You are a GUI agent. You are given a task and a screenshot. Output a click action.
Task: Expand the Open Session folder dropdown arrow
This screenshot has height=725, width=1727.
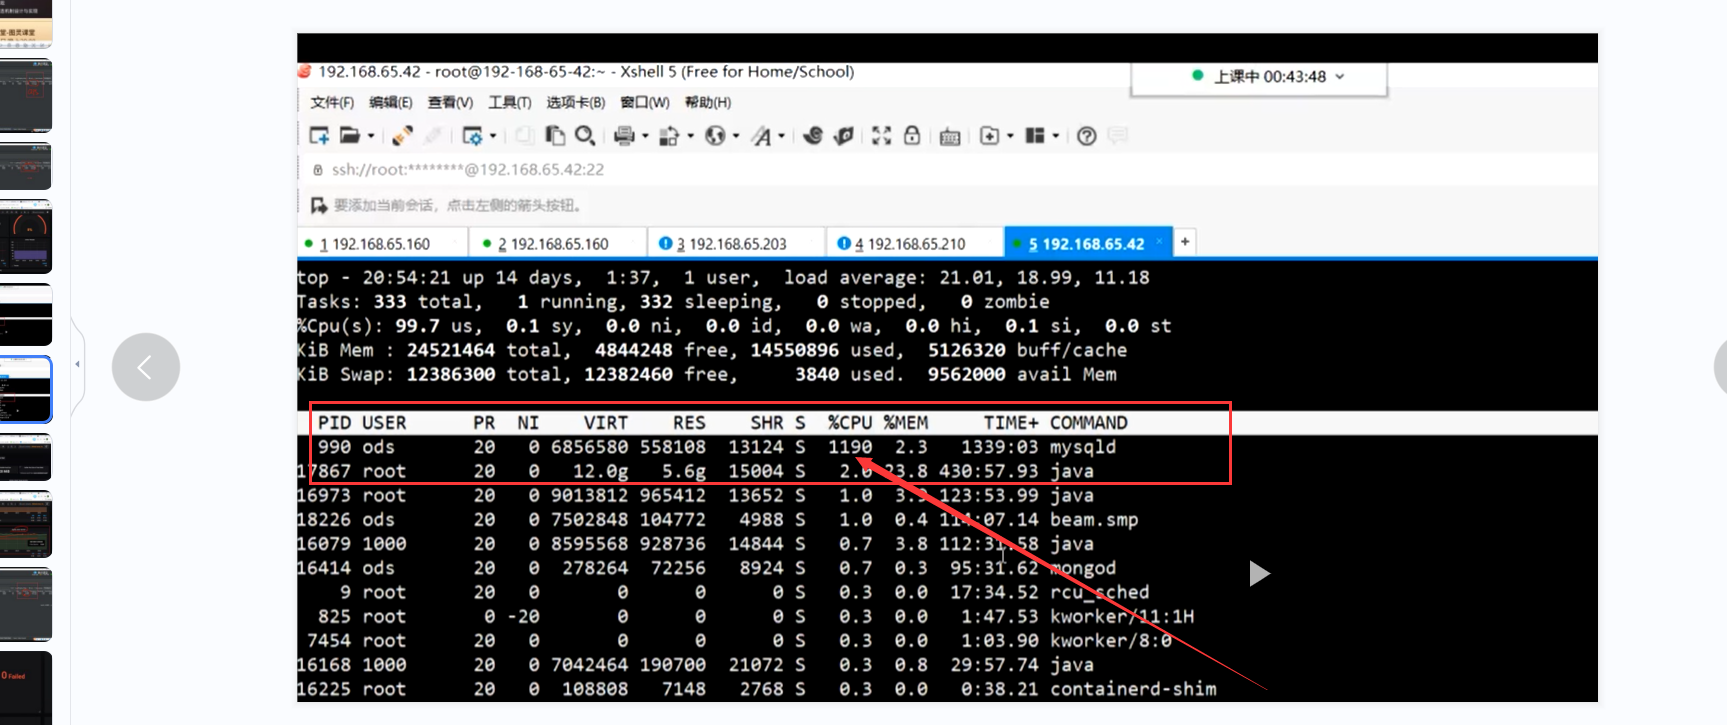(371, 136)
